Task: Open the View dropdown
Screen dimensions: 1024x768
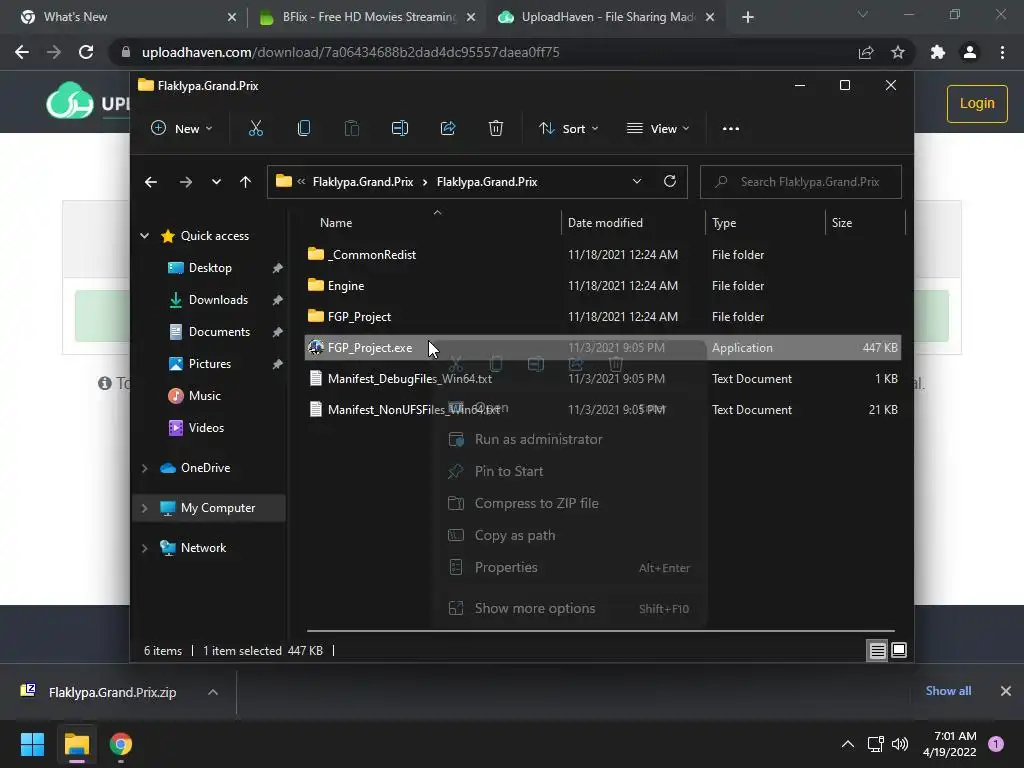Action: [658, 129]
